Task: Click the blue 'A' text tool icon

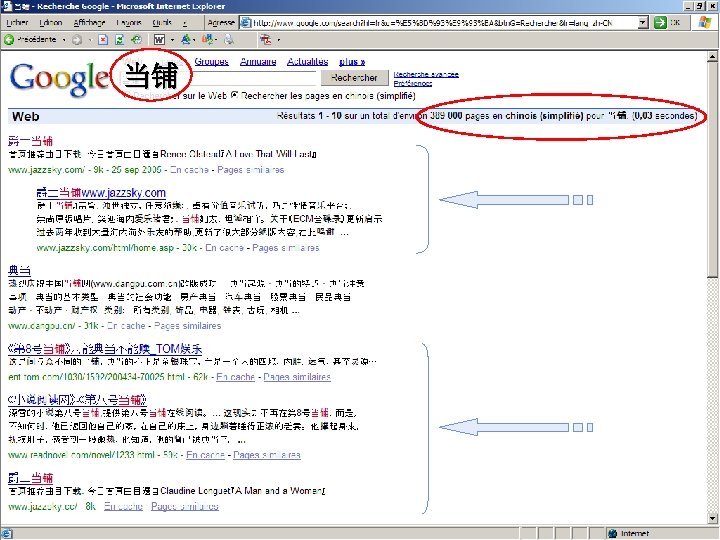Action: coord(186,40)
